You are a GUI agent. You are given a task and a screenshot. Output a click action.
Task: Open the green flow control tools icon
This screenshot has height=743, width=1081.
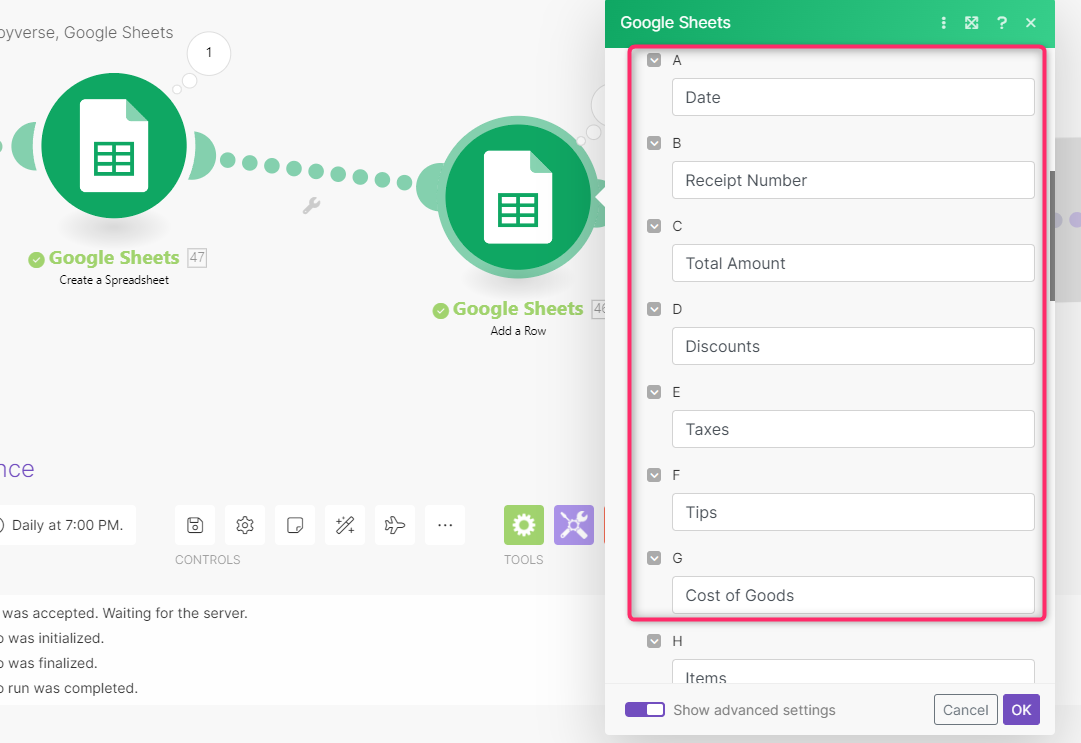point(524,525)
